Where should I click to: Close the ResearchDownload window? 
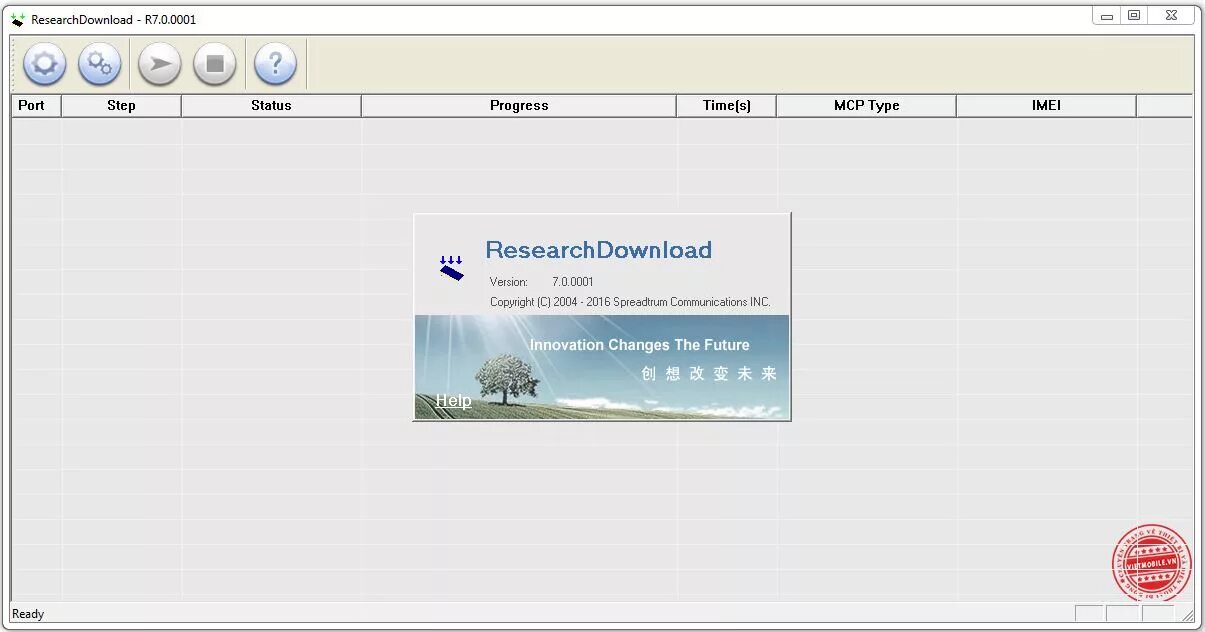point(1170,15)
